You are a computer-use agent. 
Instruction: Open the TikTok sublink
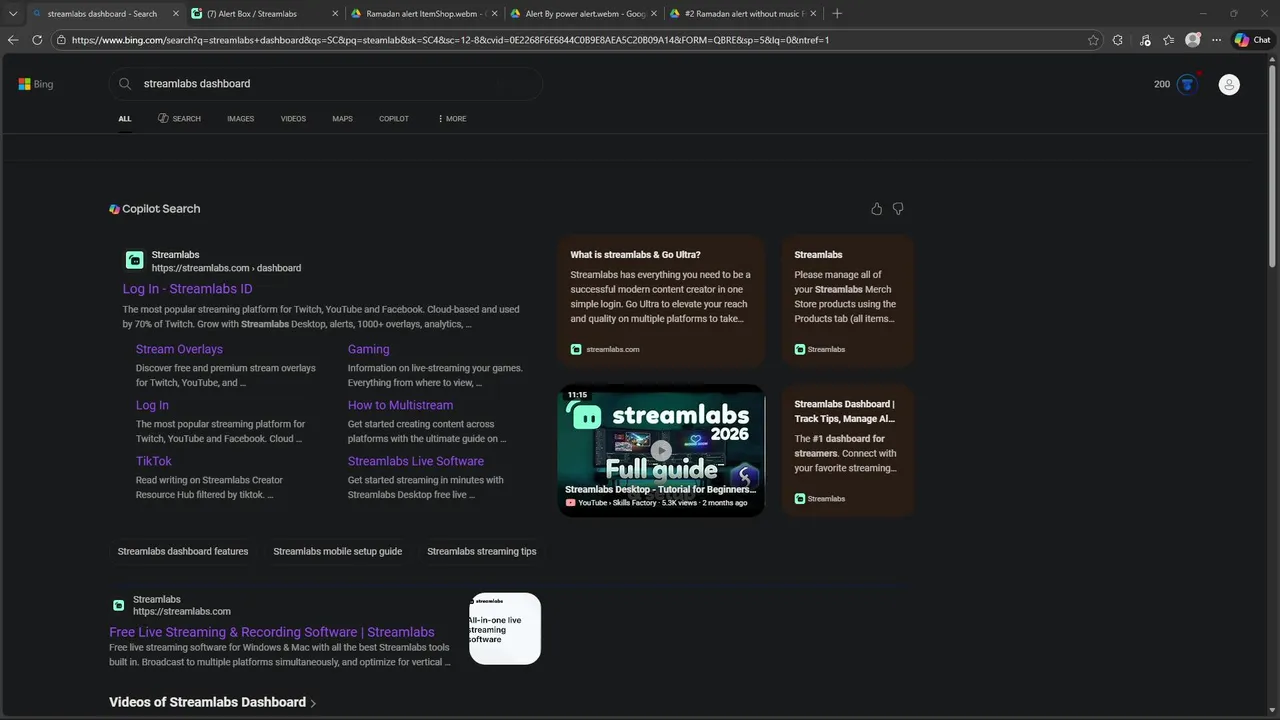[x=153, y=461]
